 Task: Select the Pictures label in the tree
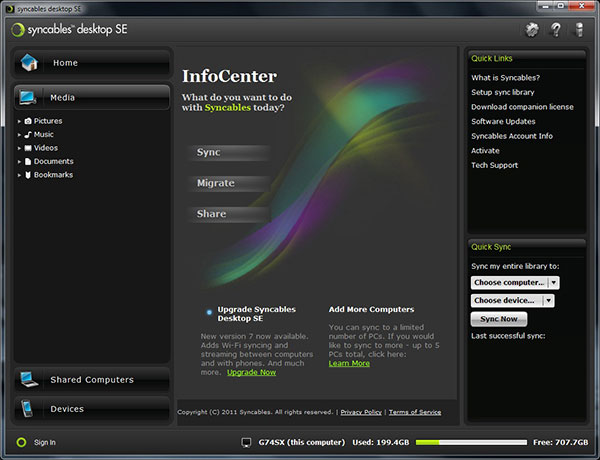click(x=48, y=121)
